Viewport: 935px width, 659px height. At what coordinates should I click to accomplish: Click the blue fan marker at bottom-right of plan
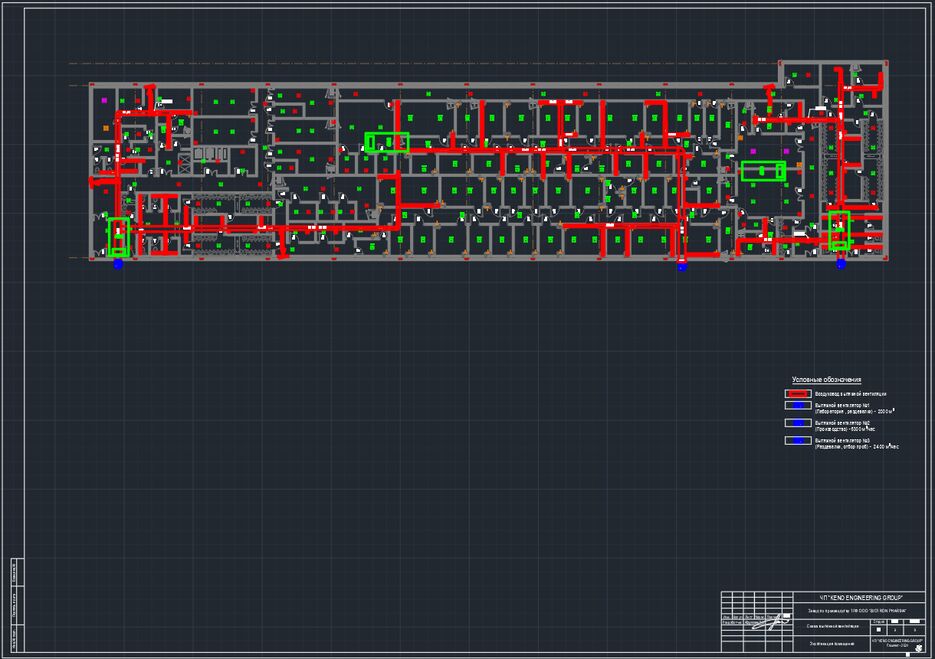(841, 264)
